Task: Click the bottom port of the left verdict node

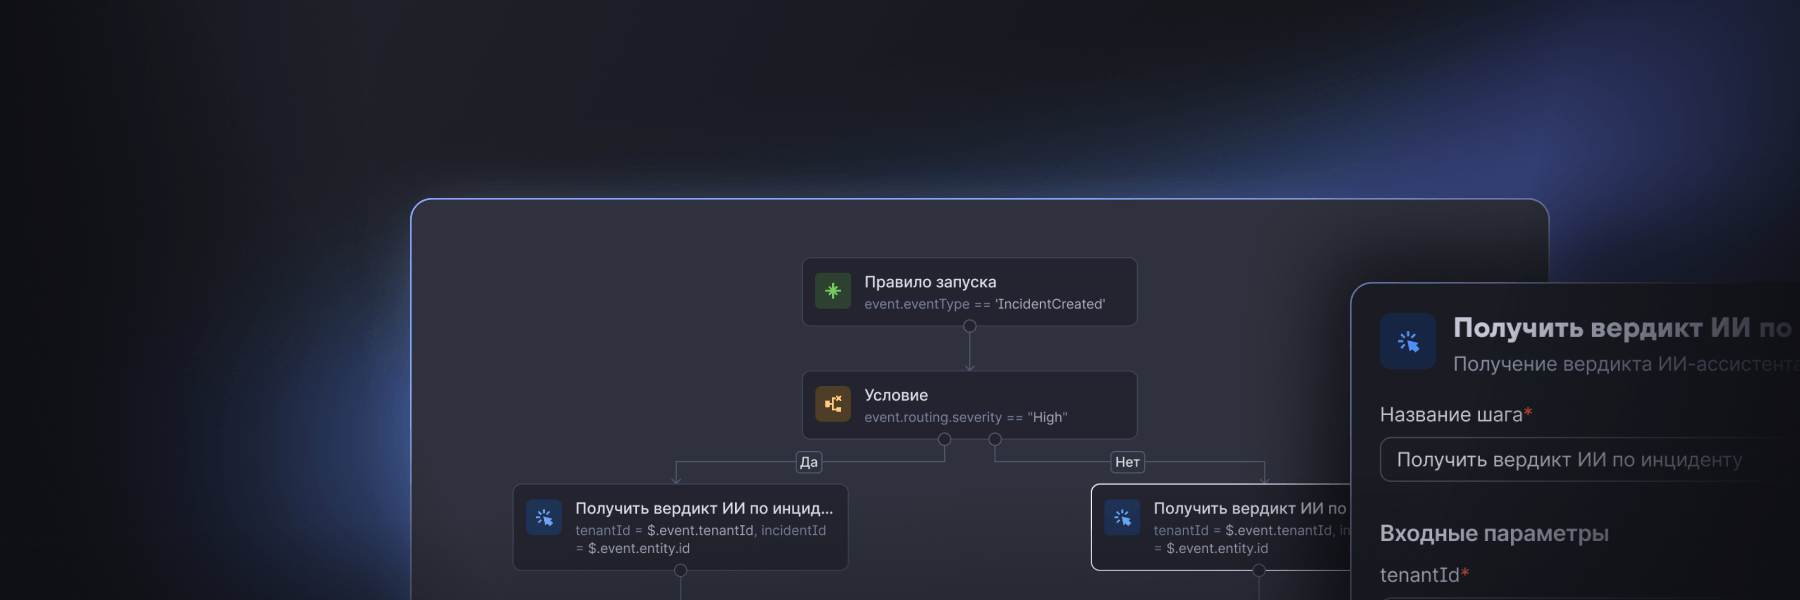Action: pyautogui.click(x=680, y=570)
